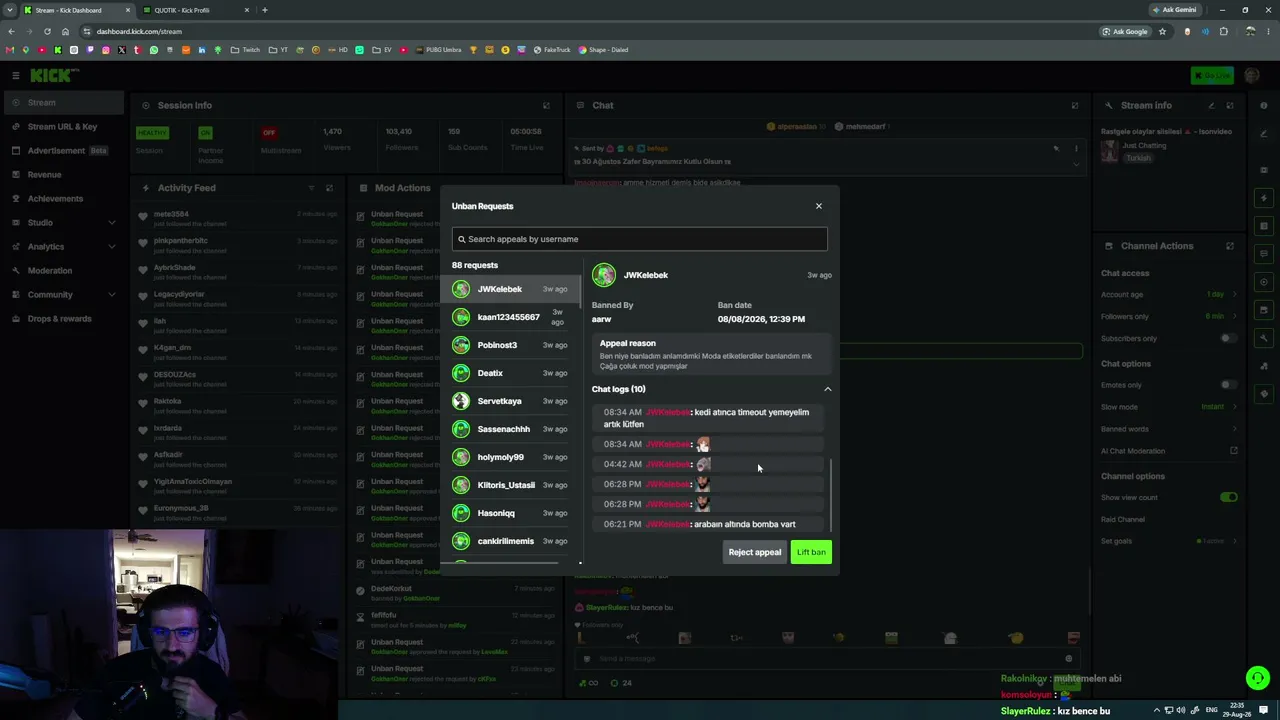Click JWKelebek avatar in appeal details
Viewport: 1280px width, 720px height.
[604, 275]
